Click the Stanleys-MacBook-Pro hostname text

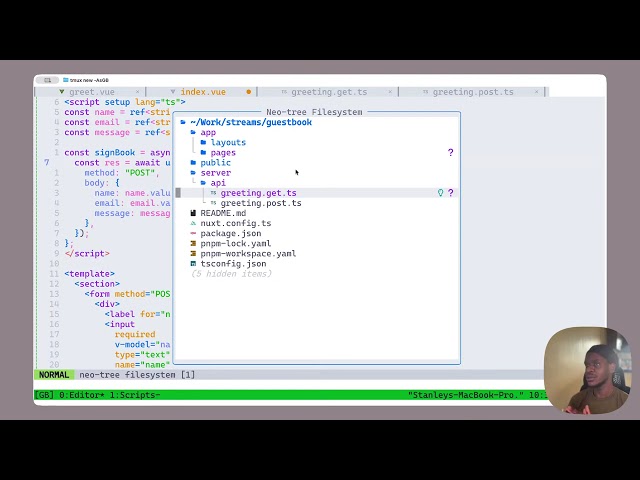[x=465, y=395]
